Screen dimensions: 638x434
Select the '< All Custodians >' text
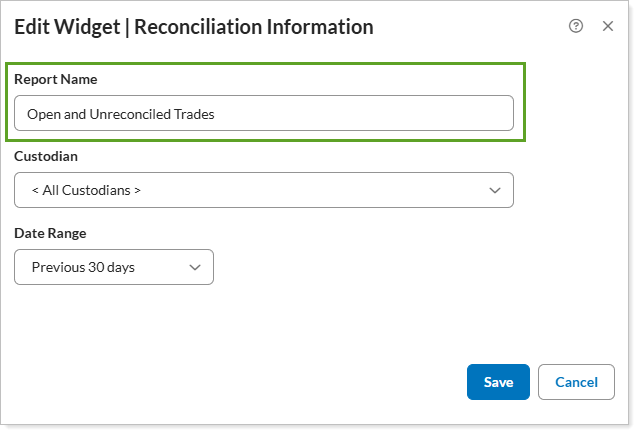click(x=87, y=190)
